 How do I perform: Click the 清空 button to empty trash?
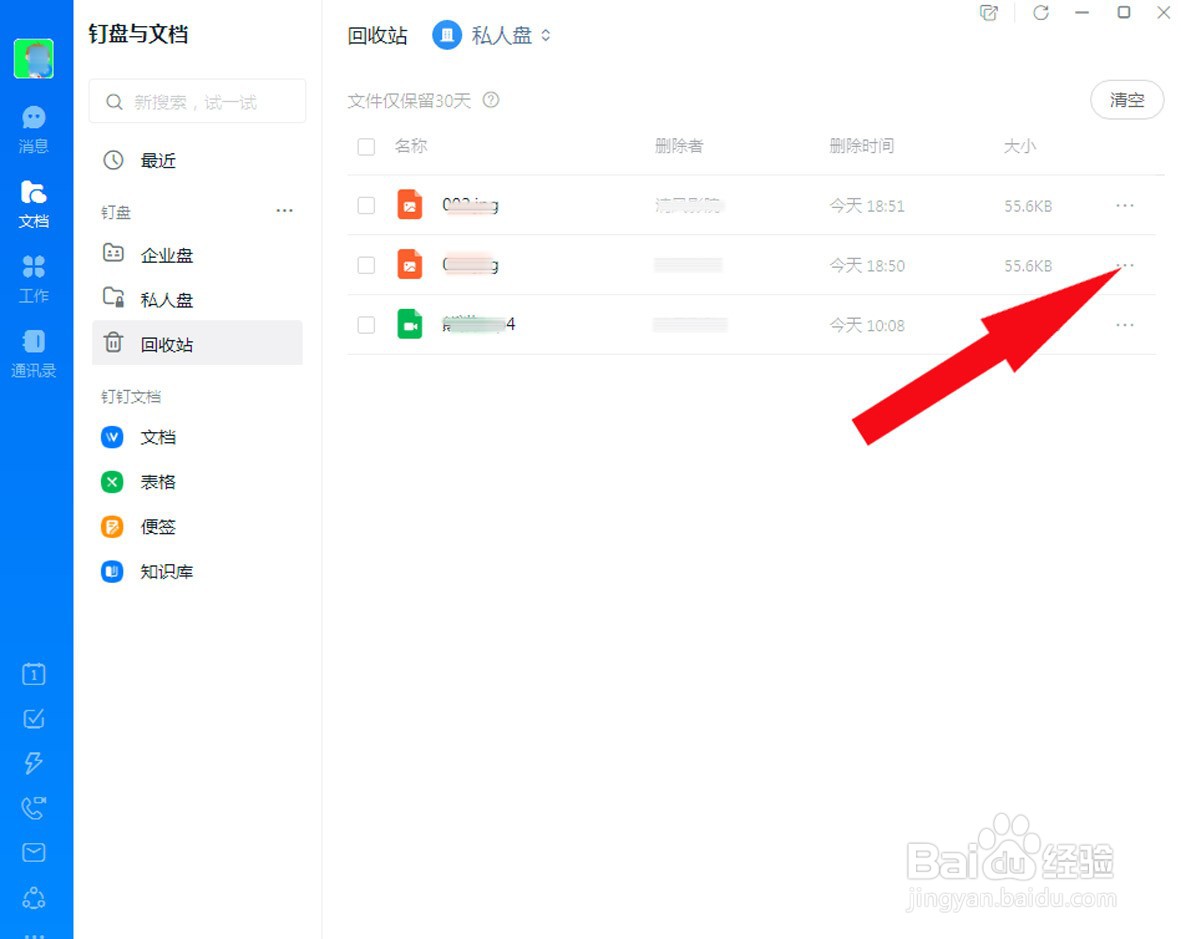point(1127,100)
